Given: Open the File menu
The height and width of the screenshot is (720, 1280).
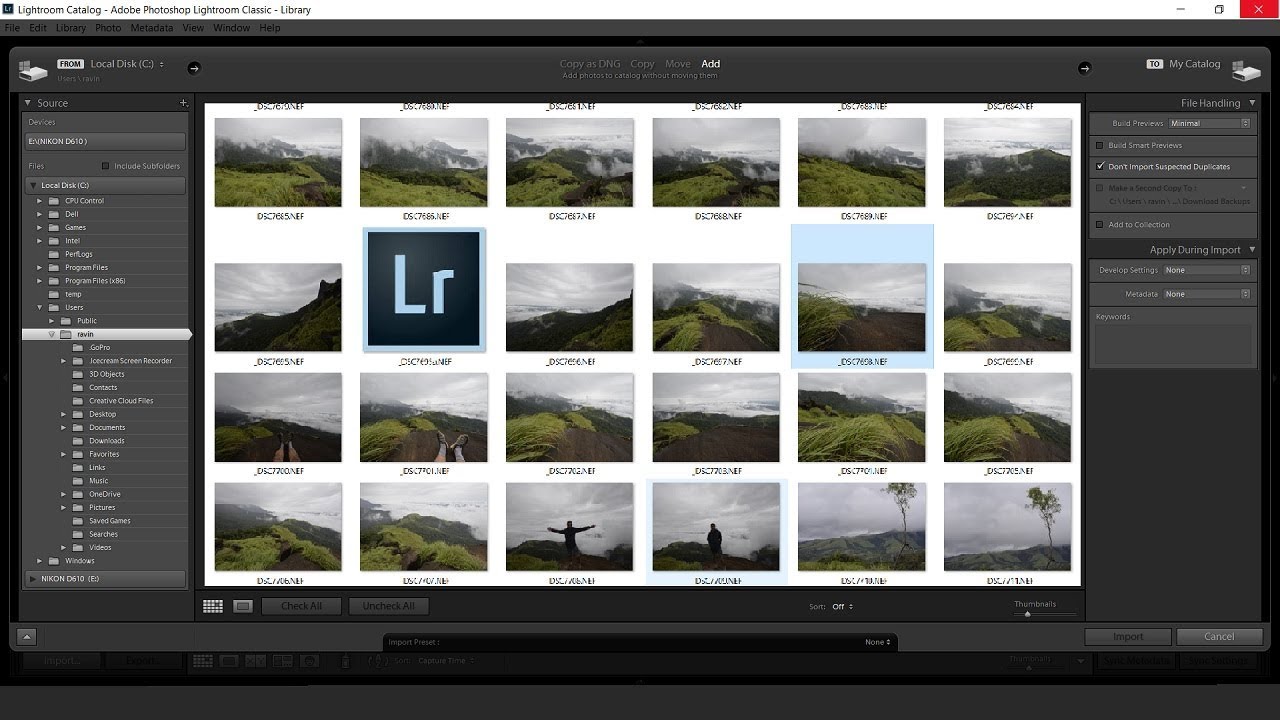Looking at the screenshot, I should tap(12, 28).
